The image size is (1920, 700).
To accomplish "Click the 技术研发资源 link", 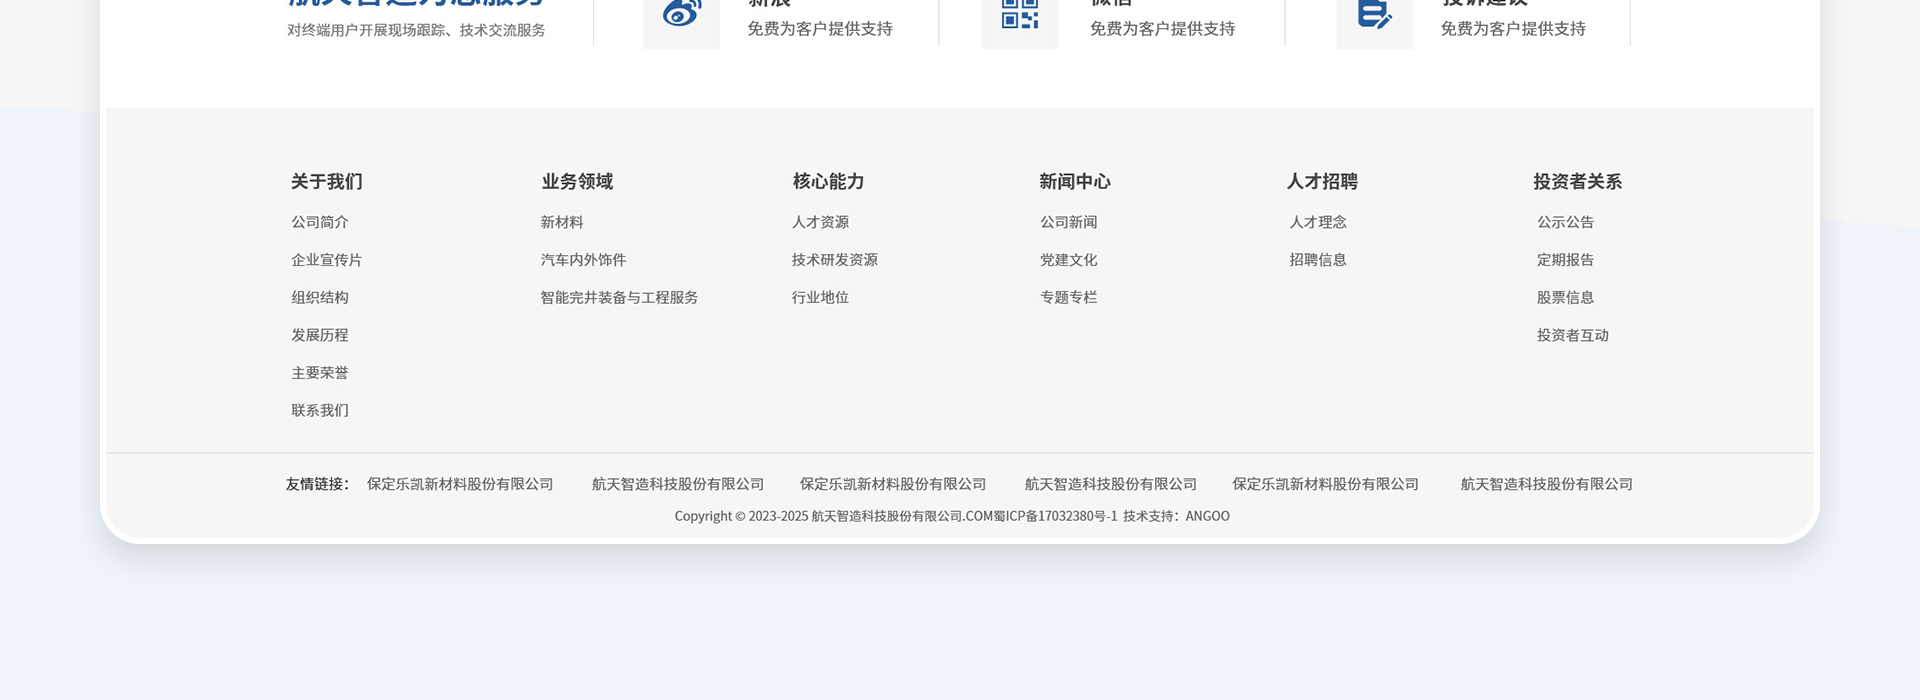I will [x=834, y=260].
